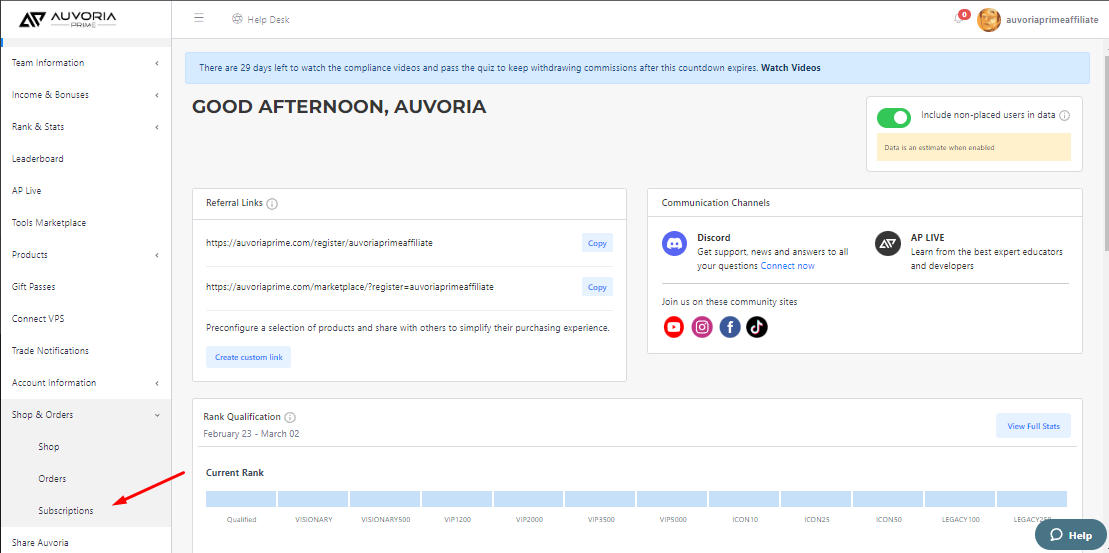The width and height of the screenshot is (1109, 553).
Task: Expand the Team Information menu
Action: tap(86, 63)
